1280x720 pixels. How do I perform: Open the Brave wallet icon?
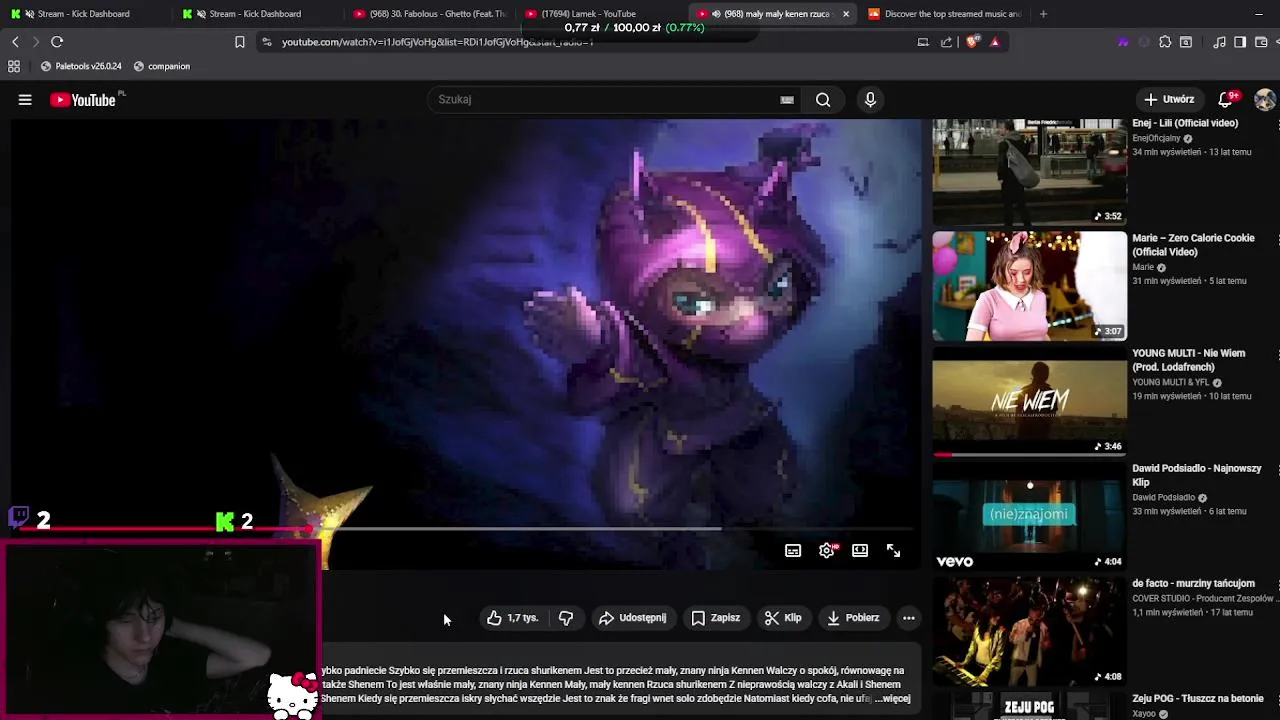coord(1261,42)
